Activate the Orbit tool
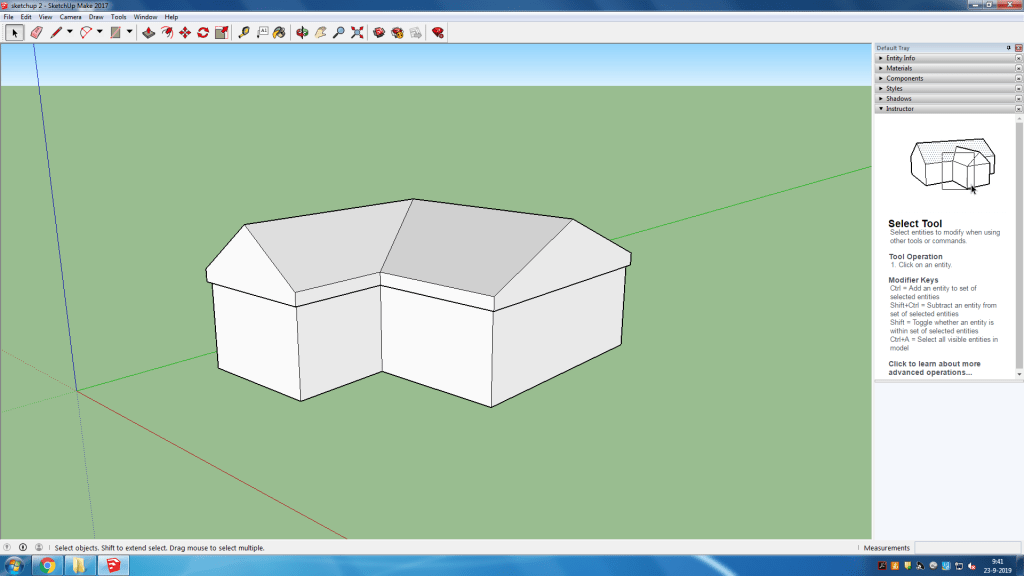This screenshot has height=576, width=1024. (x=302, y=33)
